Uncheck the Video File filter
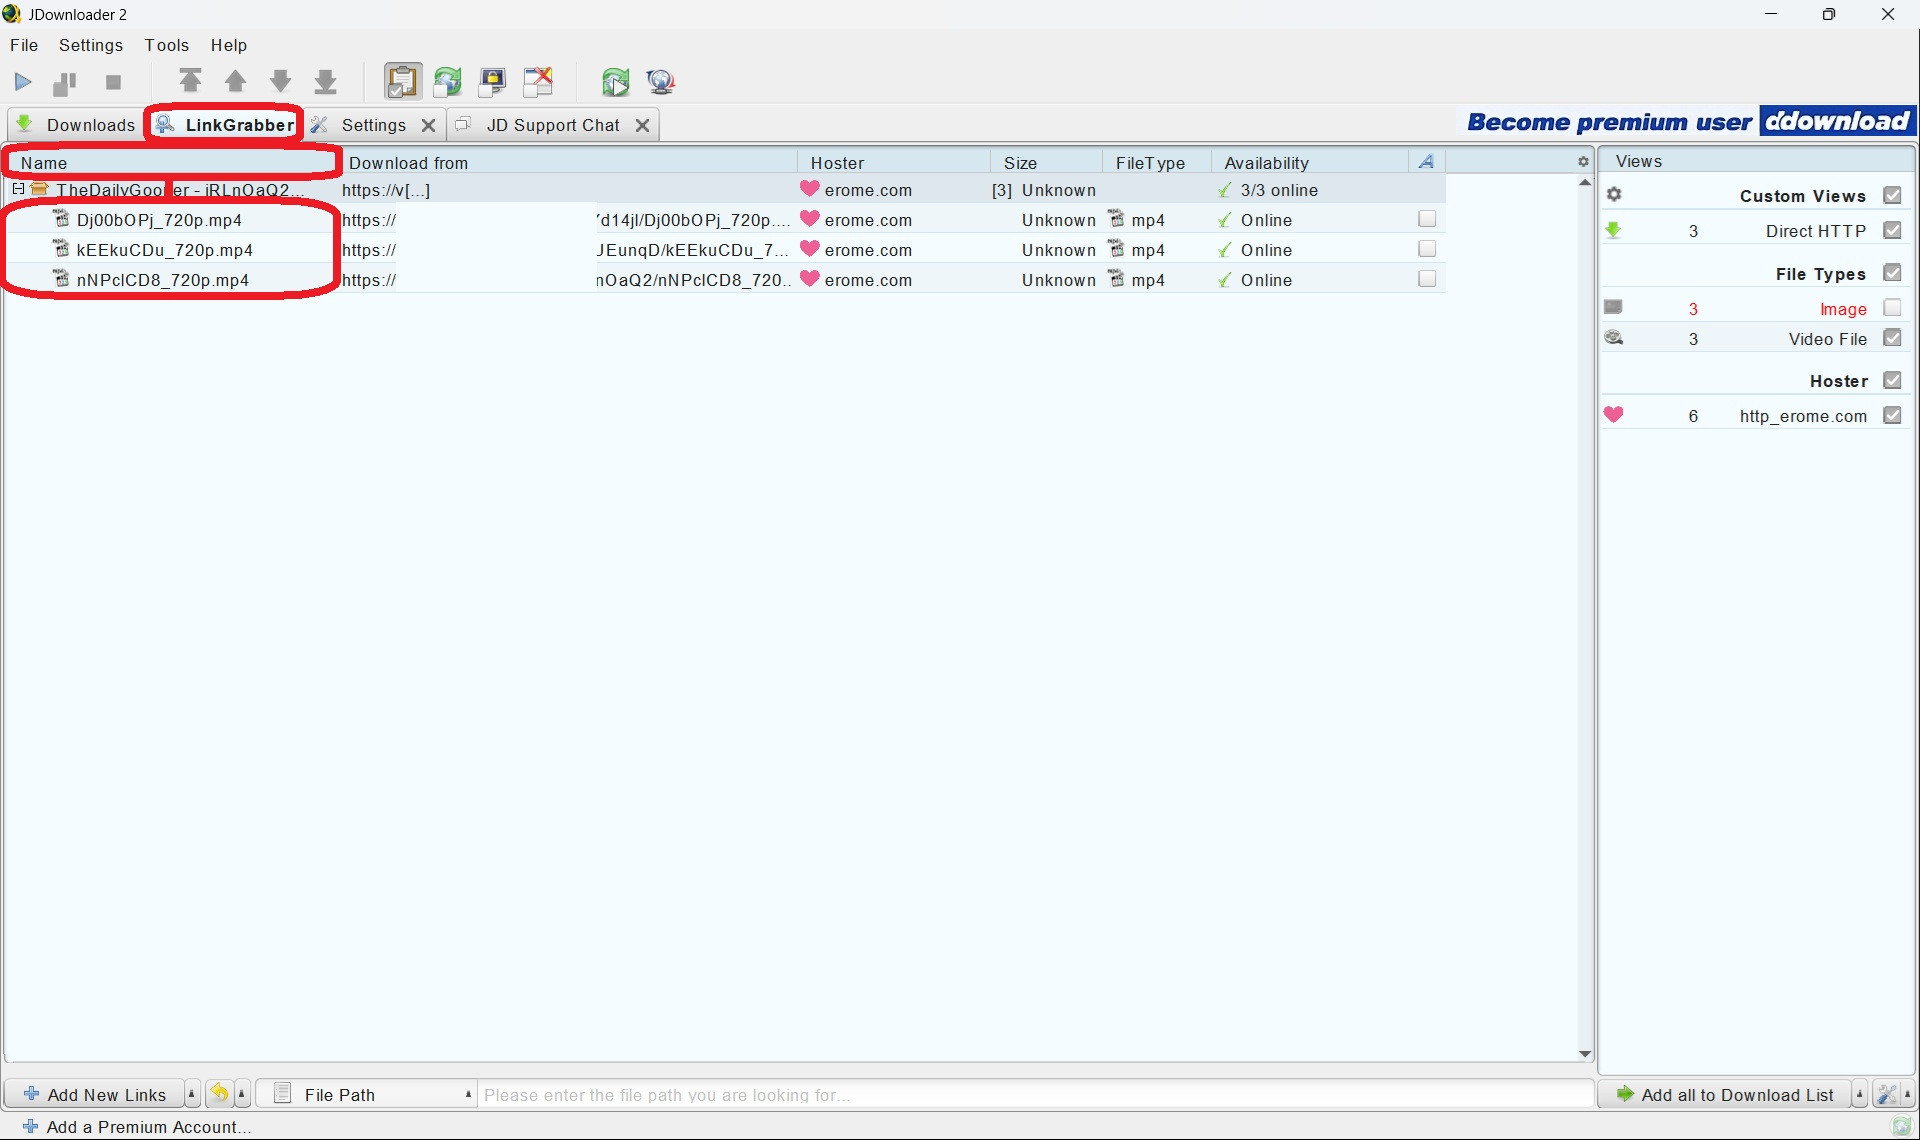1920x1140 pixels. pos(1892,338)
